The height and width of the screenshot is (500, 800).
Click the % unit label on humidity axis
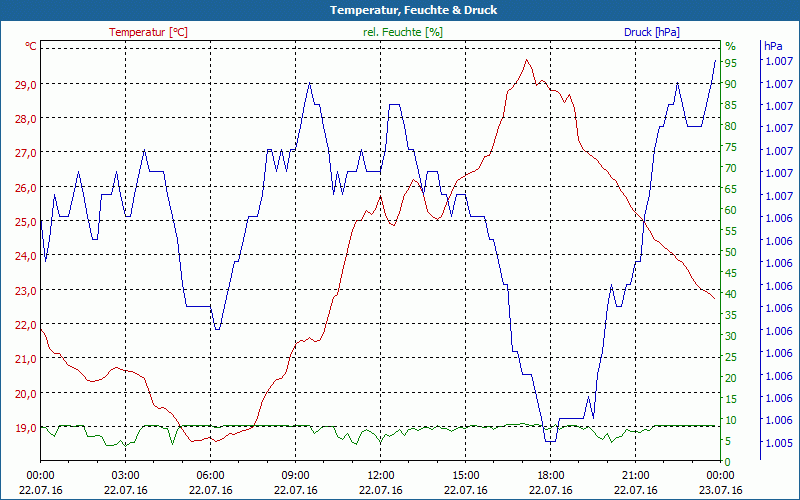tap(731, 46)
